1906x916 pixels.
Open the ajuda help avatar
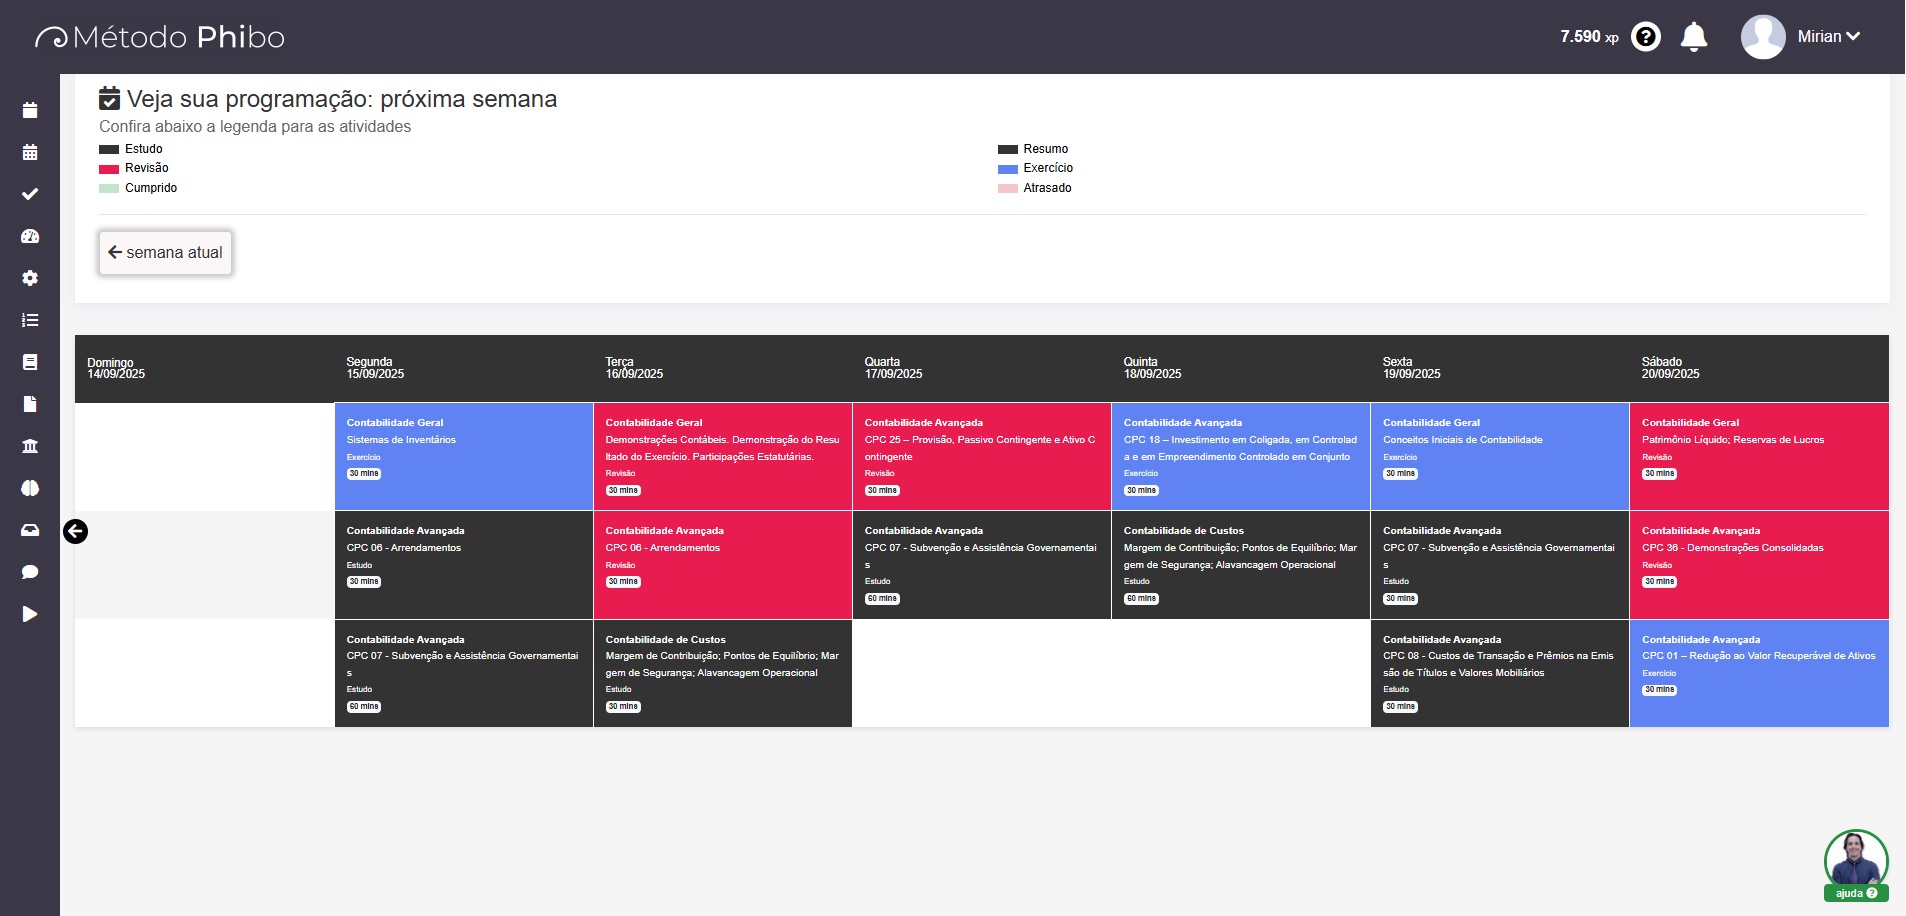pos(1855,864)
